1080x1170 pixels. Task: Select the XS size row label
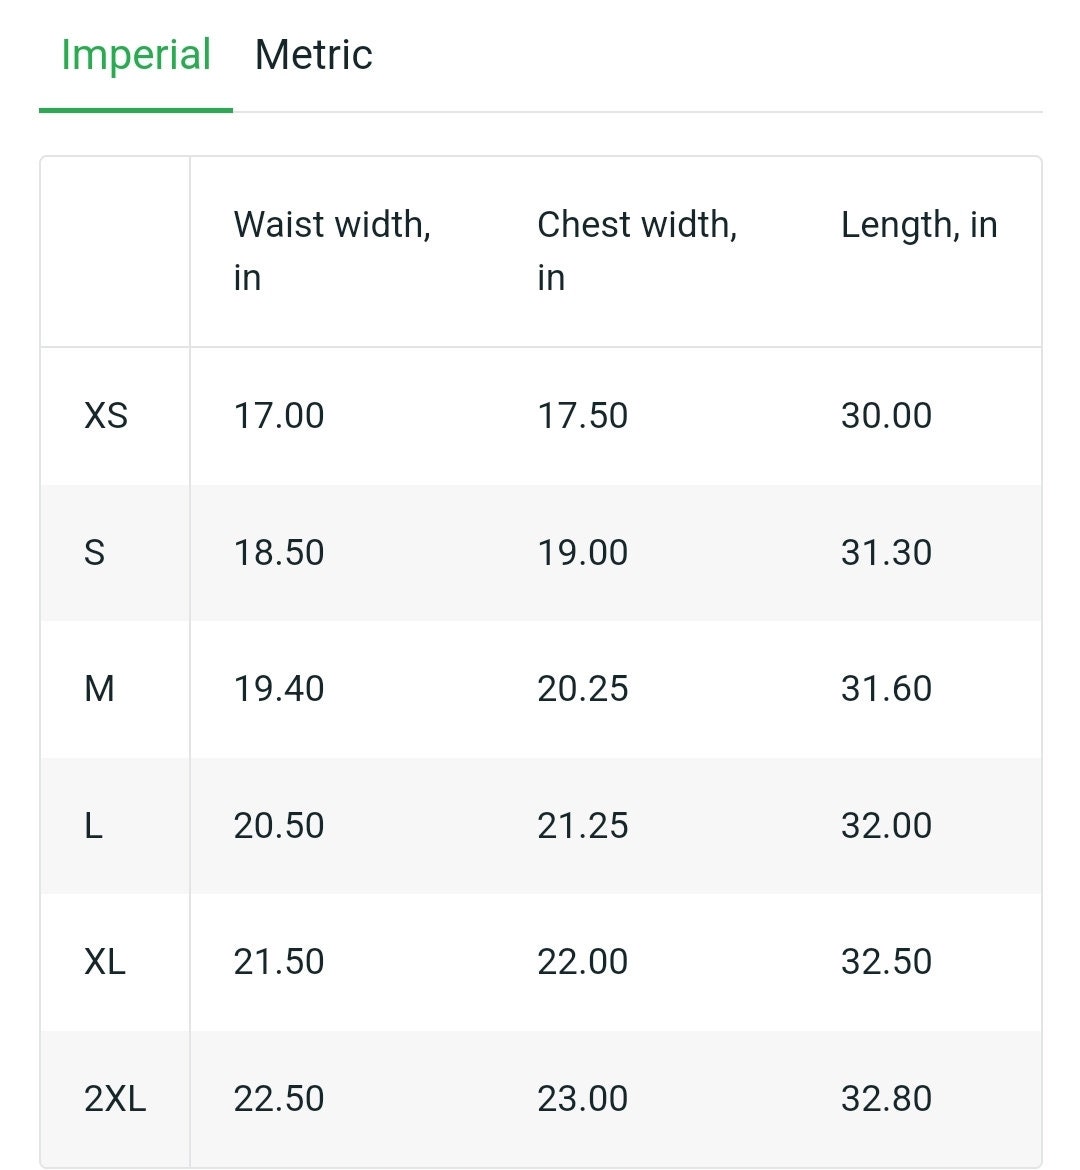[106, 416]
